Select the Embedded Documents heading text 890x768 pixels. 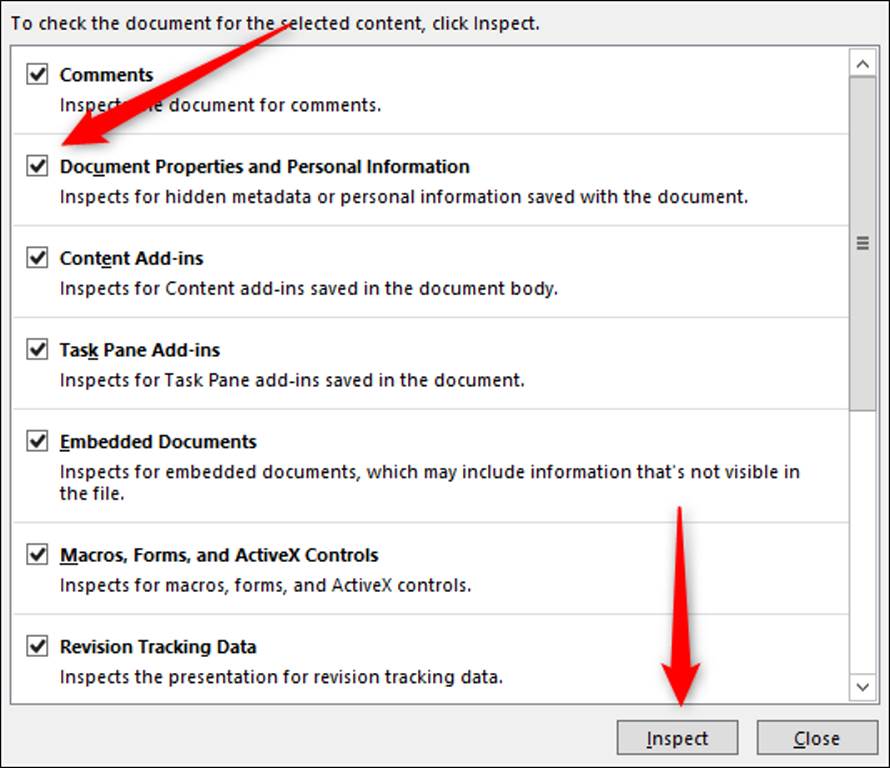(x=158, y=440)
